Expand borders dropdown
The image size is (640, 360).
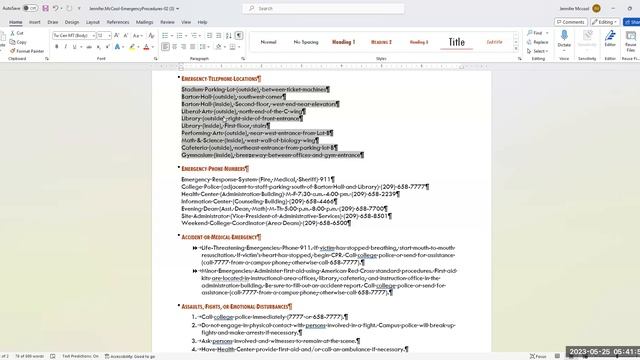tap(239, 47)
